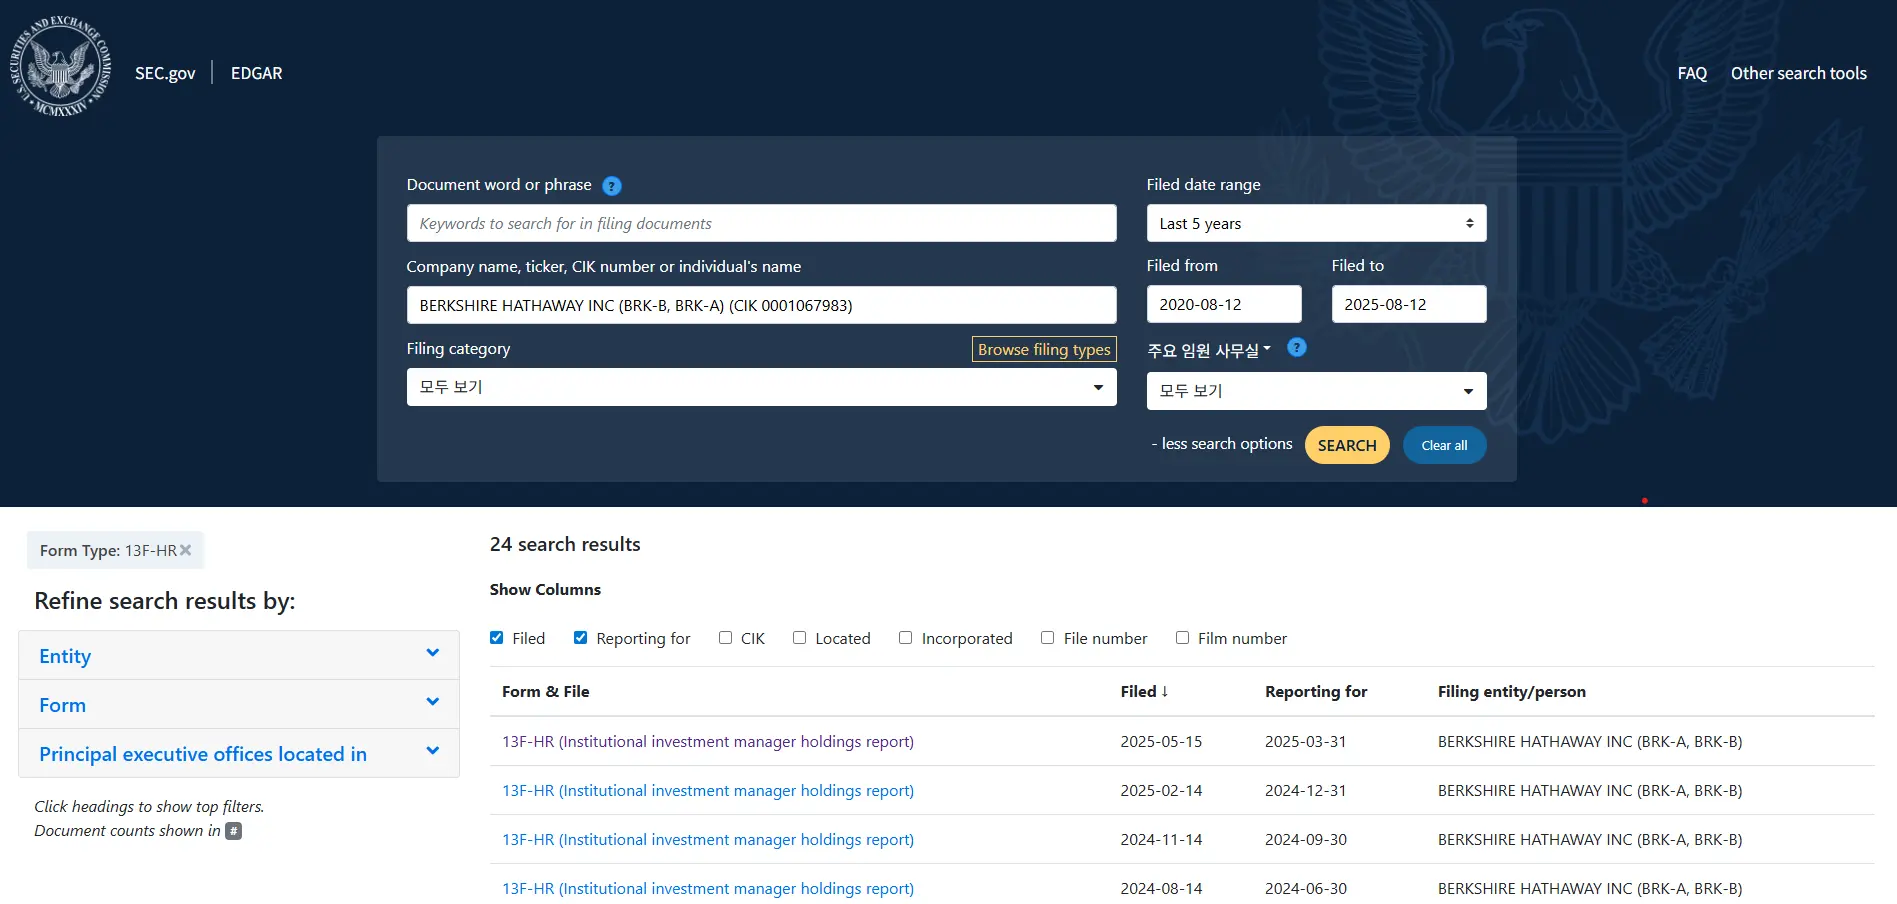Image resolution: width=1897 pixels, height=904 pixels.
Task: Expand the Form filter section
Action: (x=239, y=705)
